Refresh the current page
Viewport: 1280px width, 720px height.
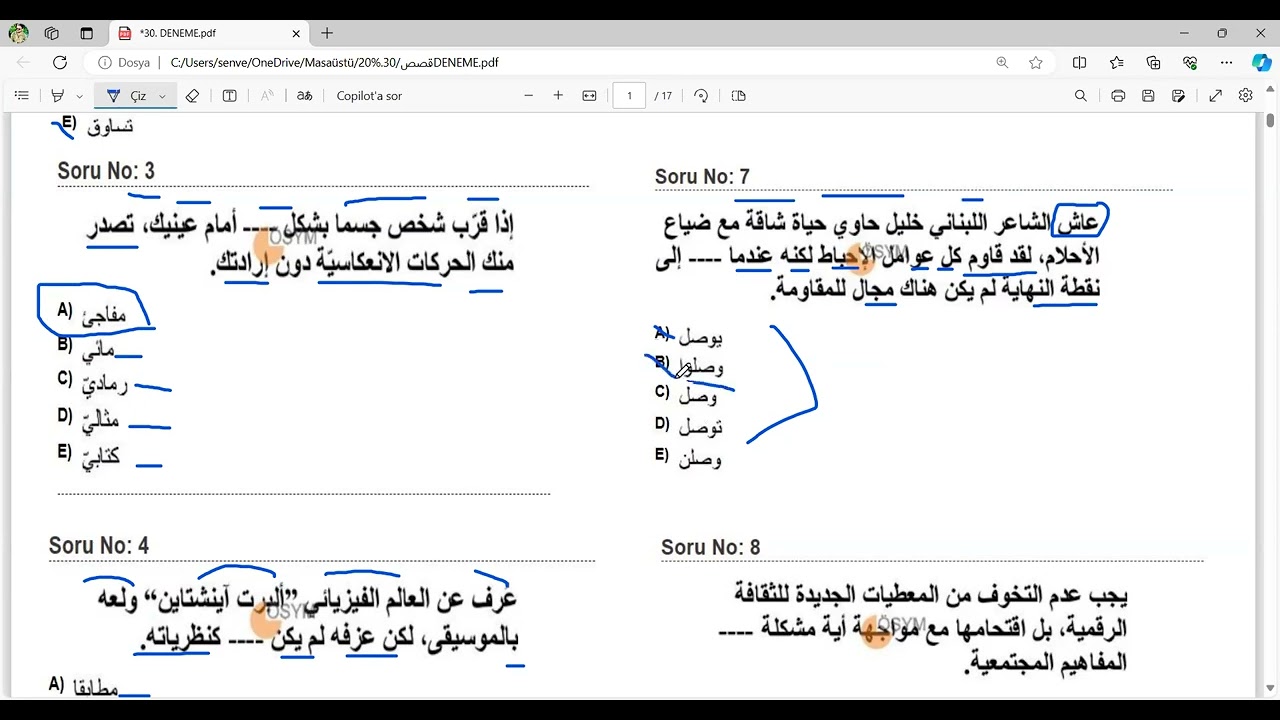(x=60, y=62)
